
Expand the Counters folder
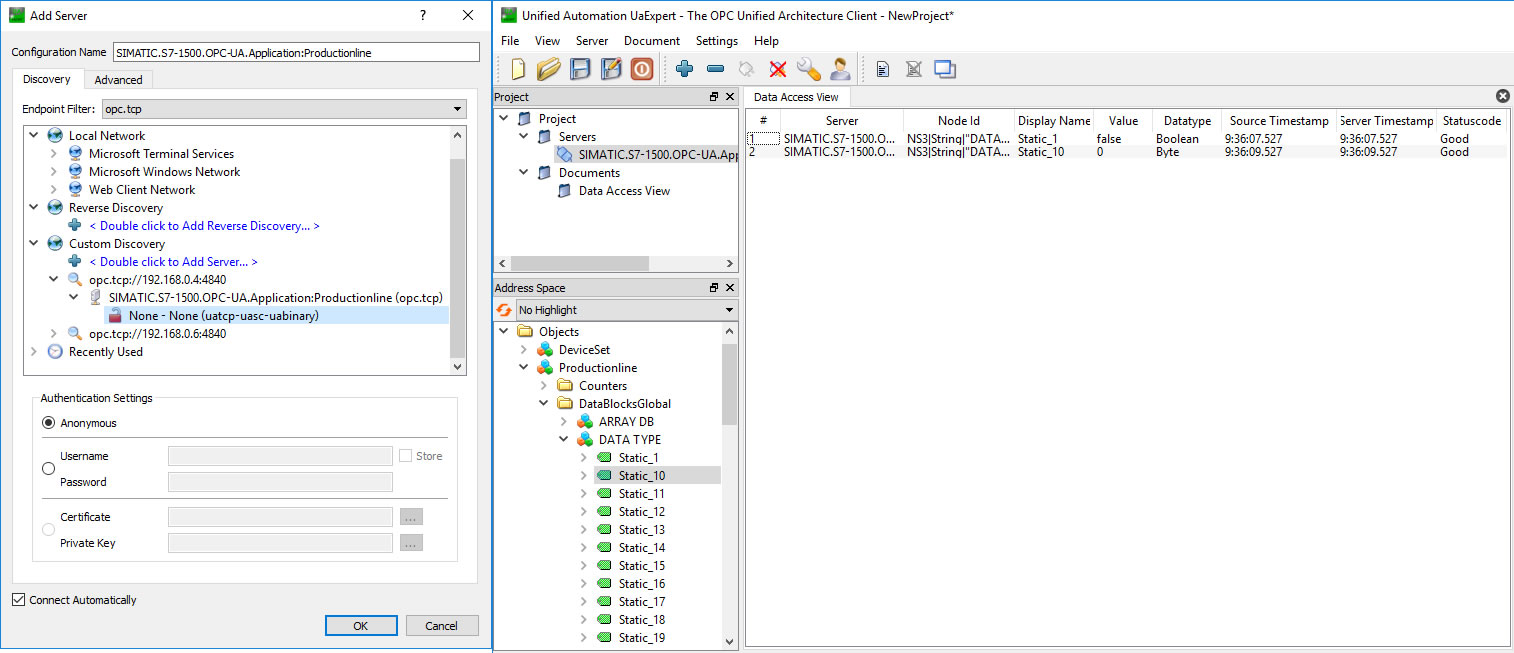pos(544,386)
